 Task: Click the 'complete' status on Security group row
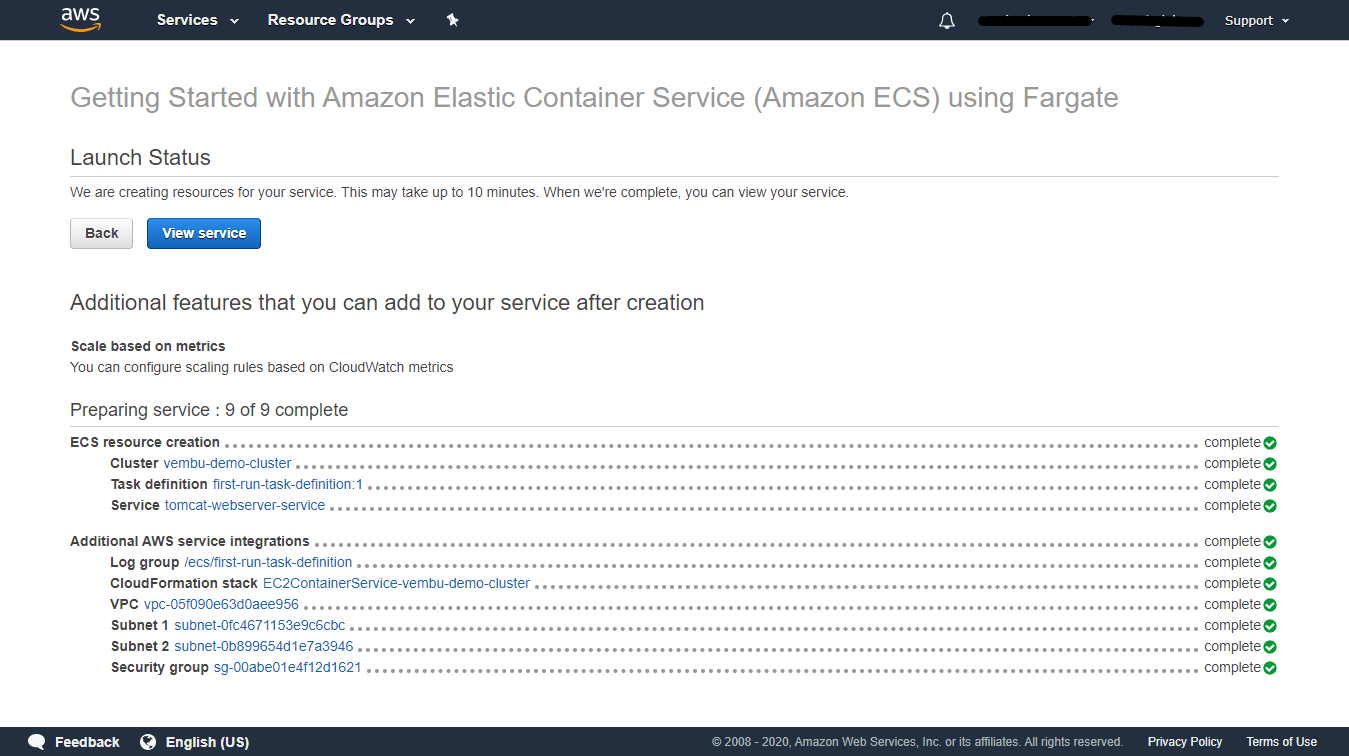1232,667
